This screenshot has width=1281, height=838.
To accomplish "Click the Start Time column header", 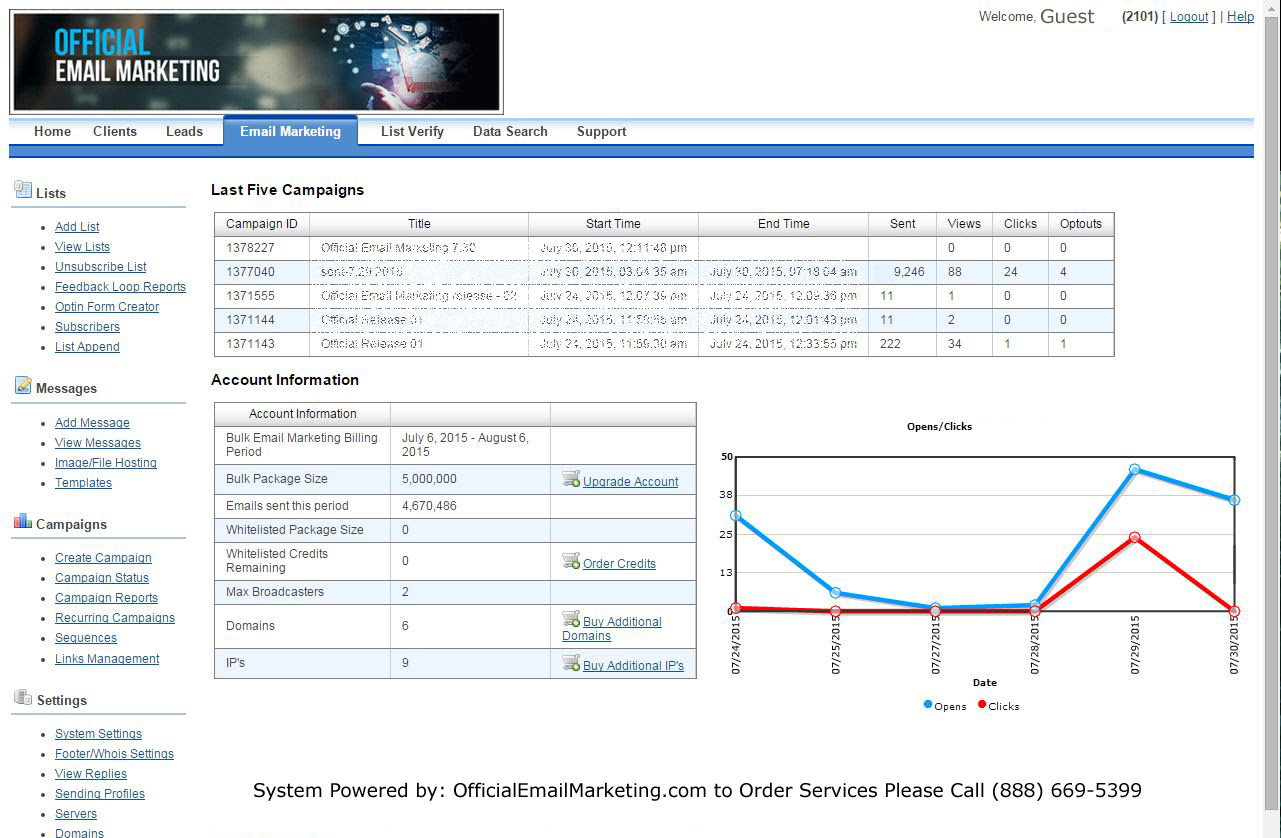I will 613,224.
